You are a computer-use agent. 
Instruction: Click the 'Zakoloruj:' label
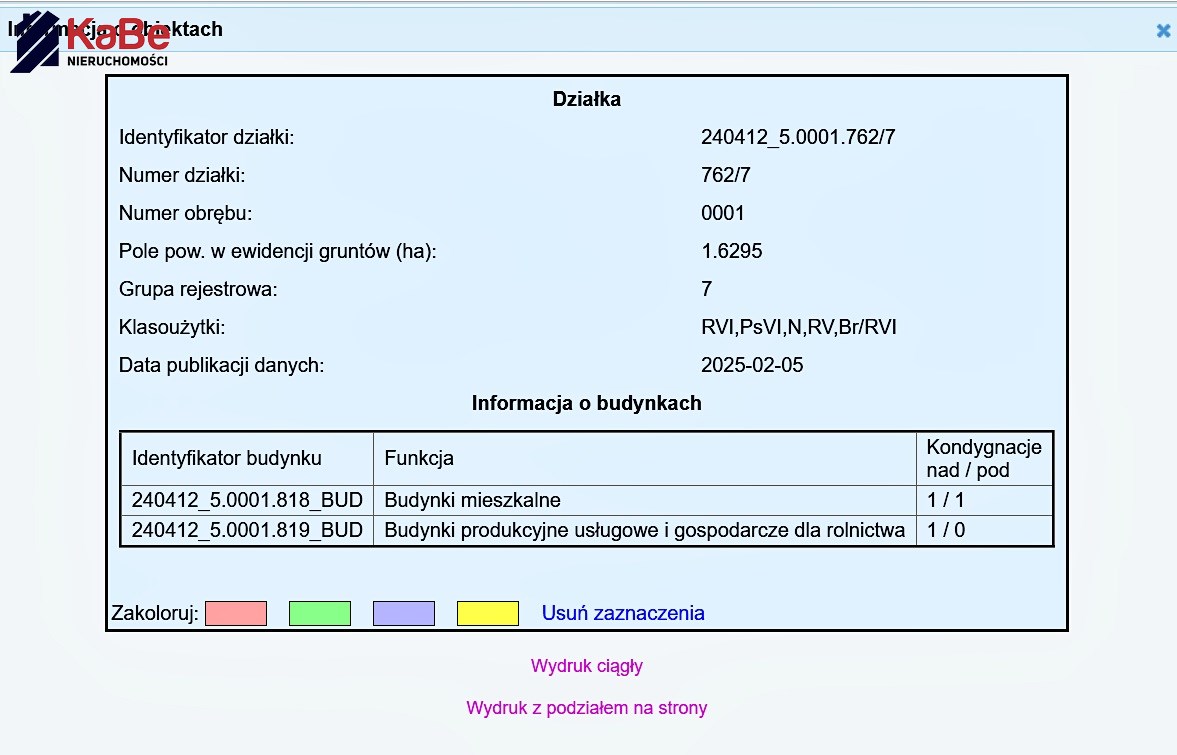tap(155, 613)
